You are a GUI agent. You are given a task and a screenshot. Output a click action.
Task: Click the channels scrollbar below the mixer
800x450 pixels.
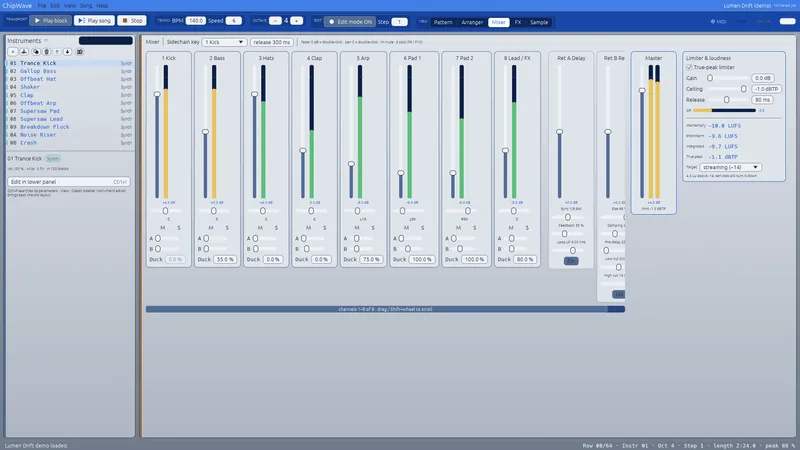(x=385, y=309)
